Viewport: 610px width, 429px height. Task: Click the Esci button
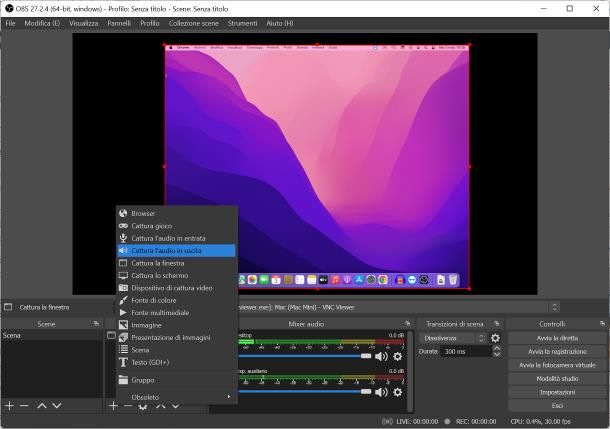pos(557,406)
